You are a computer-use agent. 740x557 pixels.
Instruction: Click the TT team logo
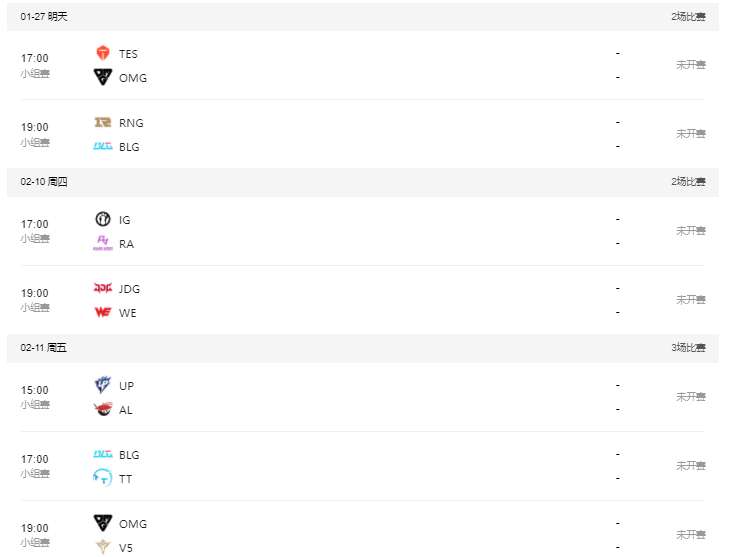pos(102,478)
